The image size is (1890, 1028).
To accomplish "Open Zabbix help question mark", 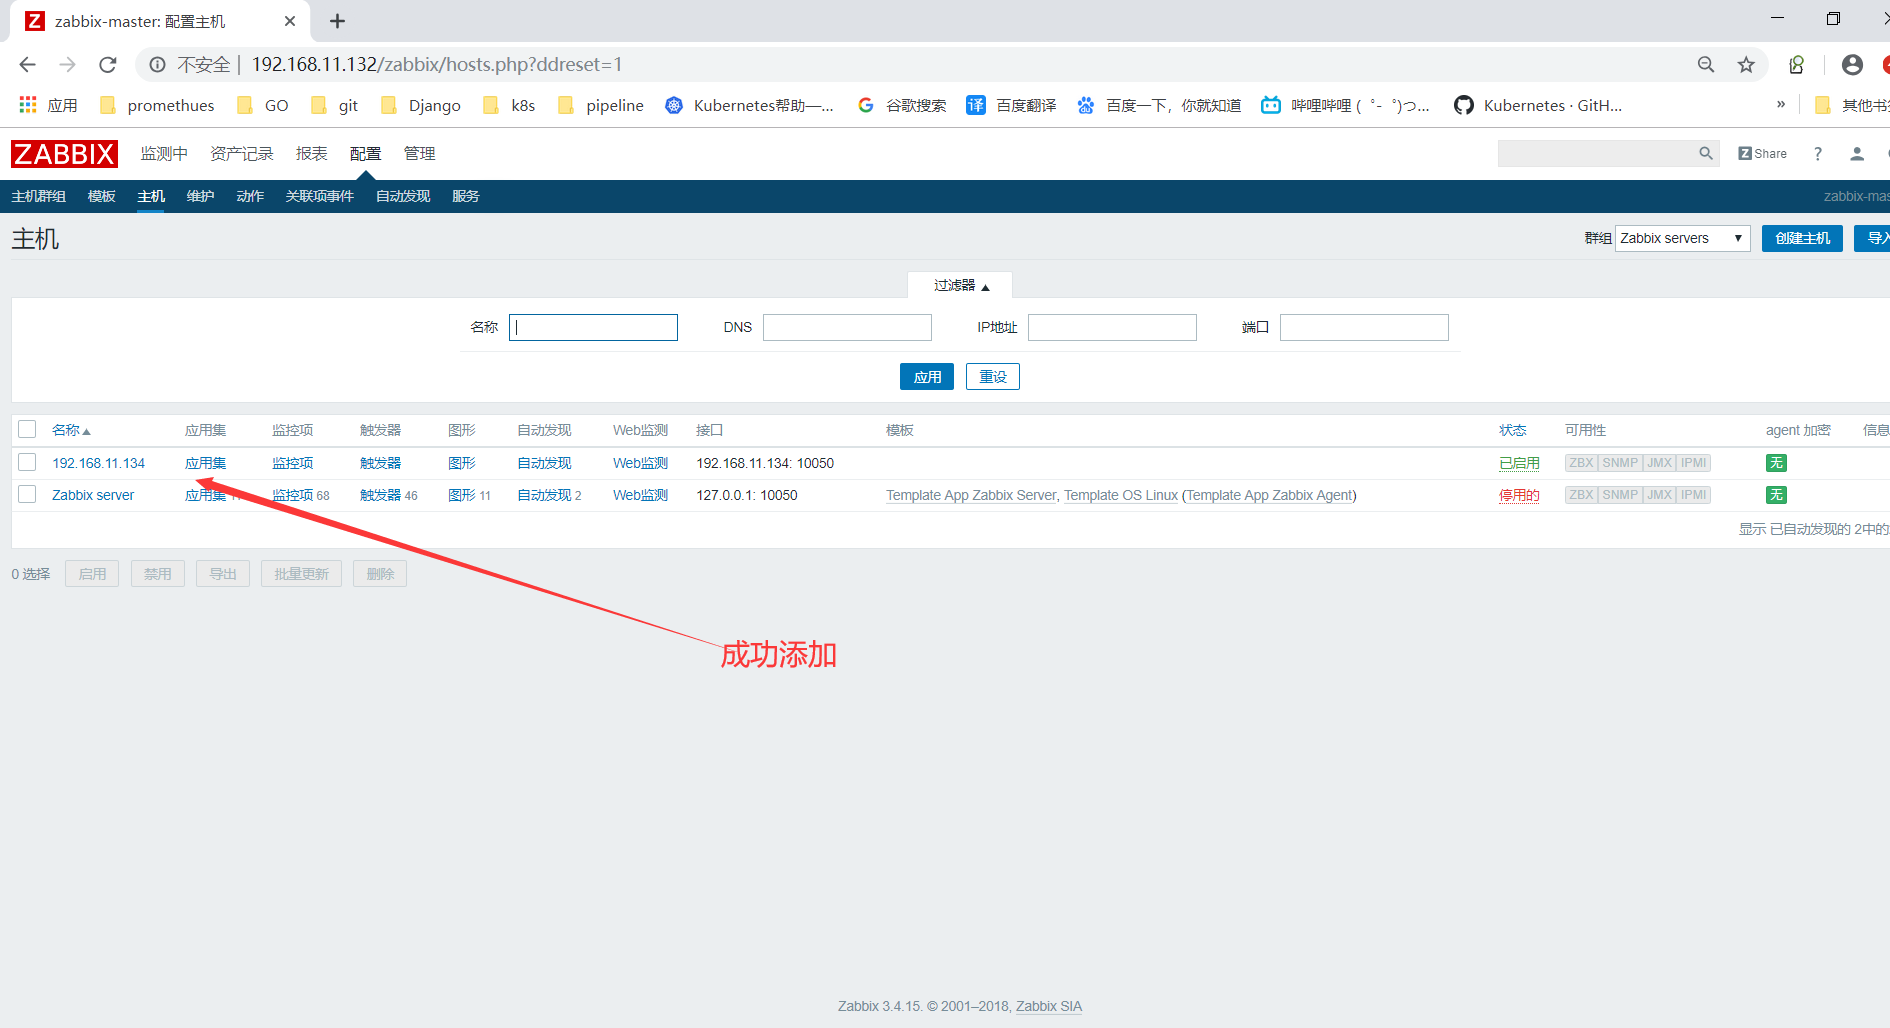I will click(x=1818, y=153).
